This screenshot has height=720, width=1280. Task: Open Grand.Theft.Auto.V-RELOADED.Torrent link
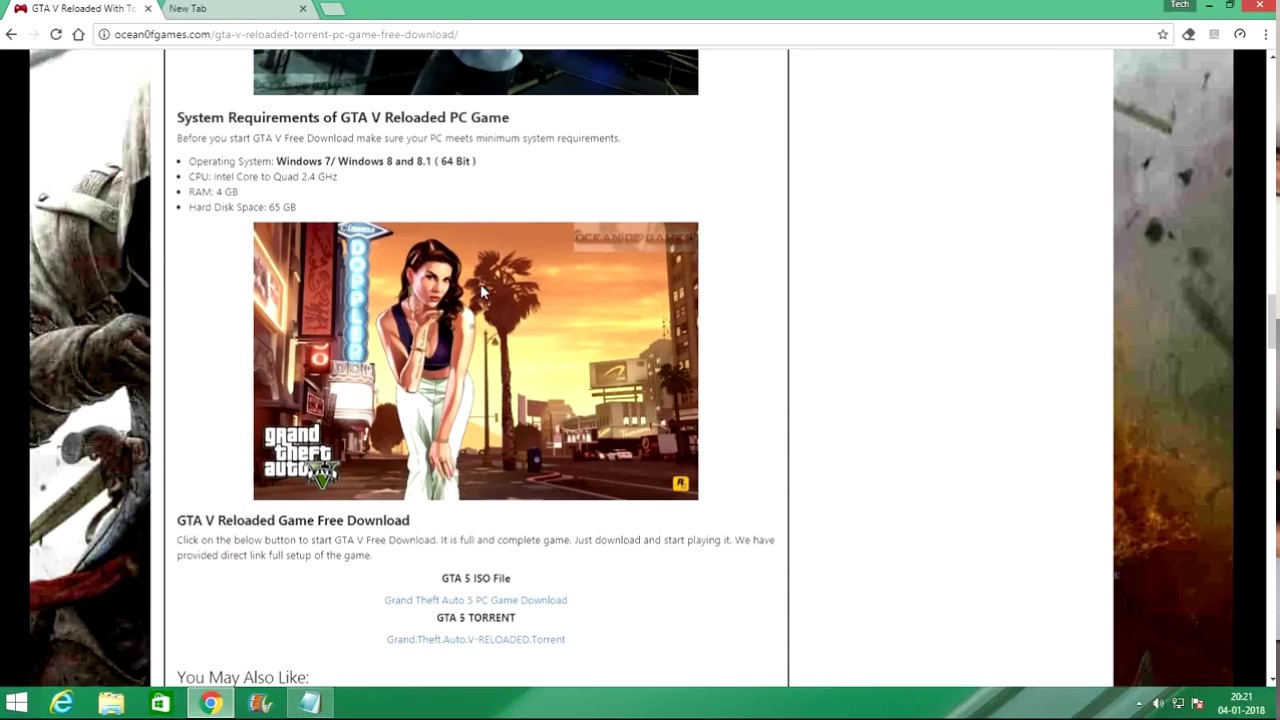[x=476, y=639]
